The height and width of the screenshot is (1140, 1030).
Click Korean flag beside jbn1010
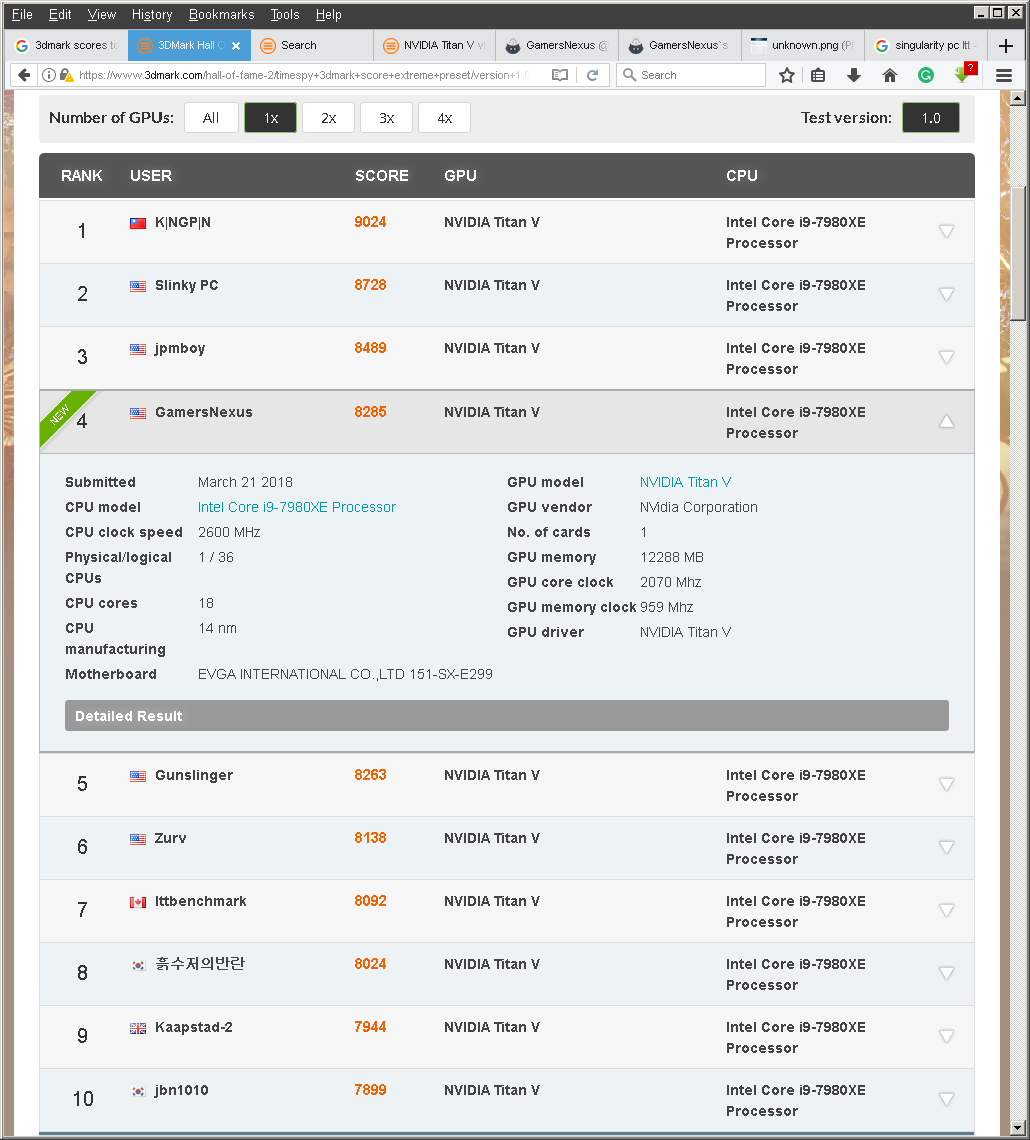(138, 1091)
